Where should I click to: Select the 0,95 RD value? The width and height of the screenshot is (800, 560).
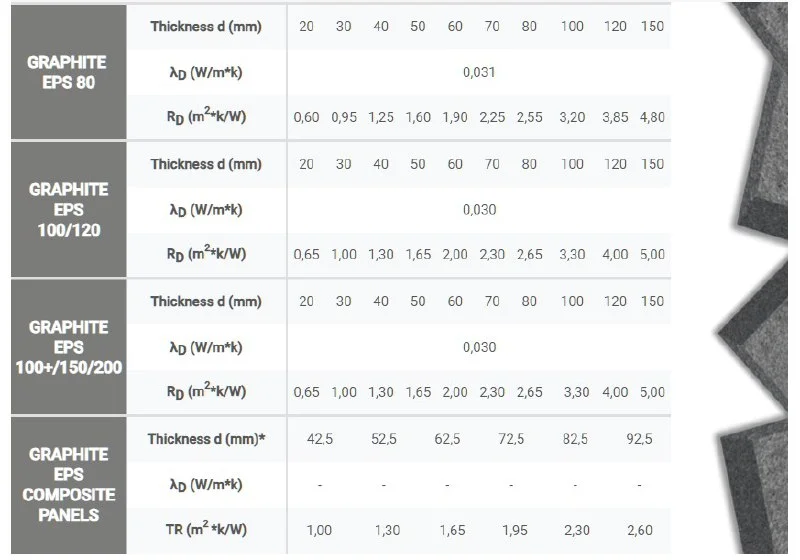pyautogui.click(x=343, y=117)
